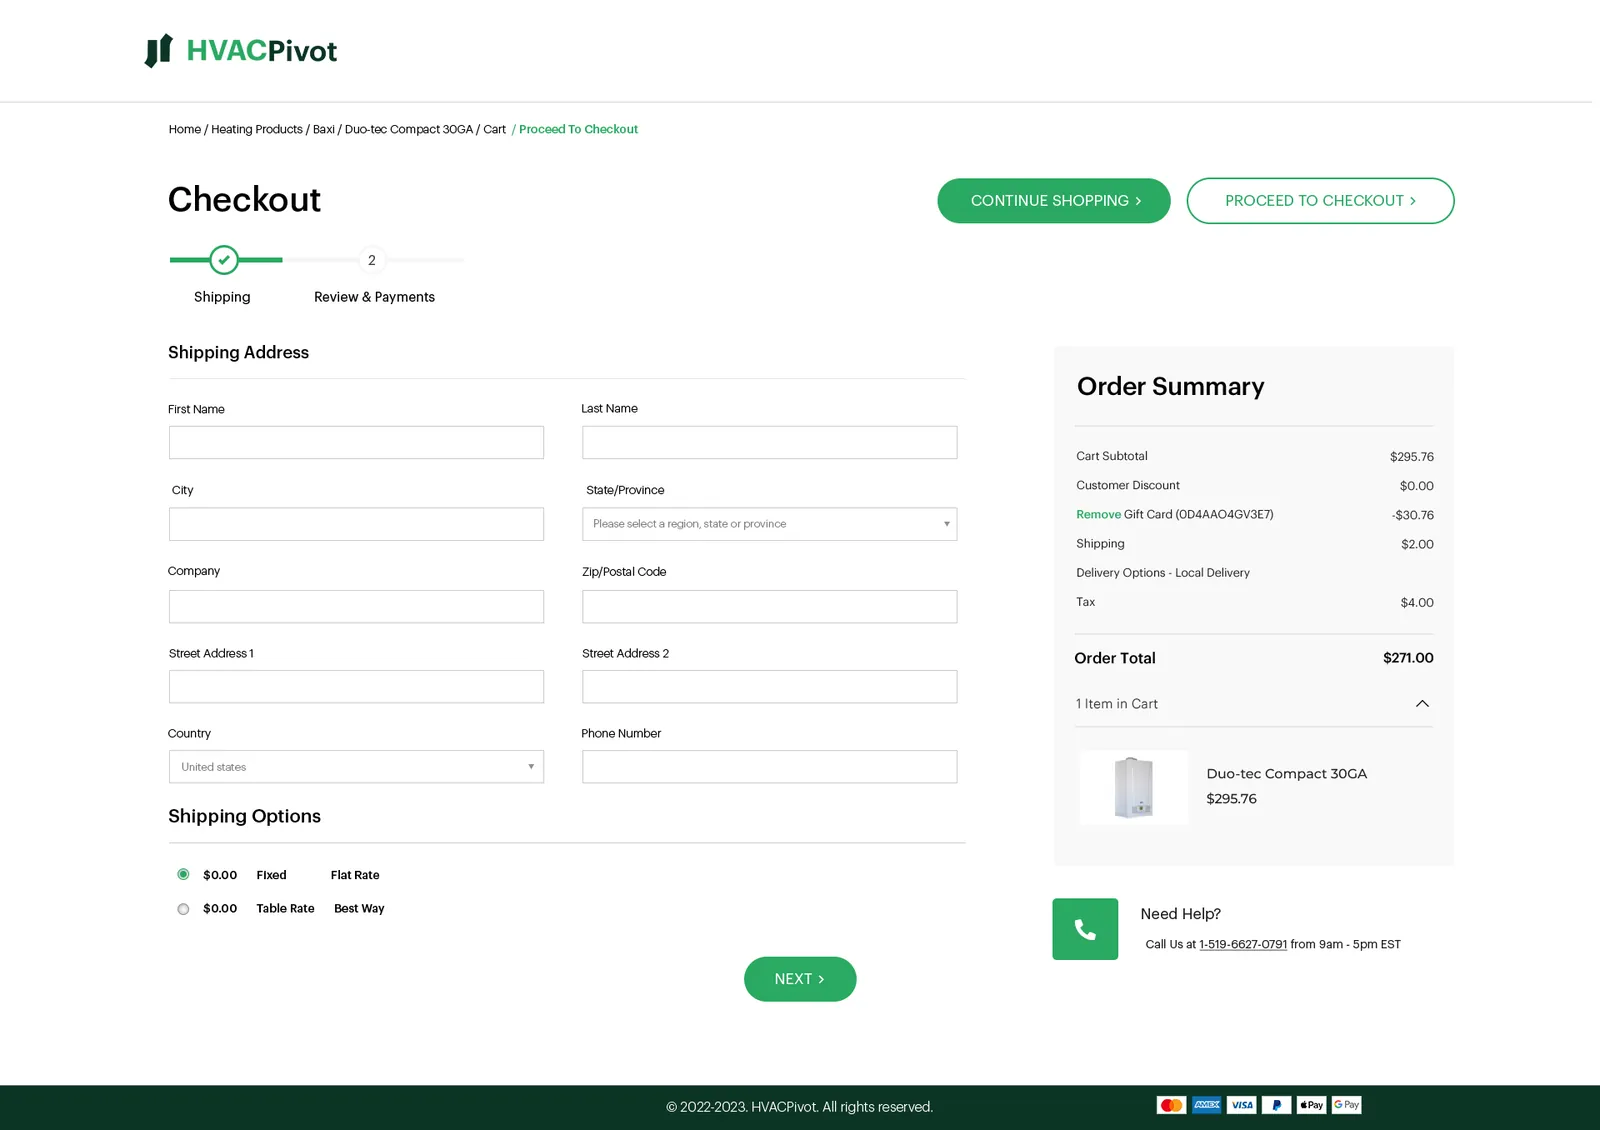Image resolution: width=1600 pixels, height=1130 pixels.
Task: Click the Google Pay icon
Action: [1347, 1105]
